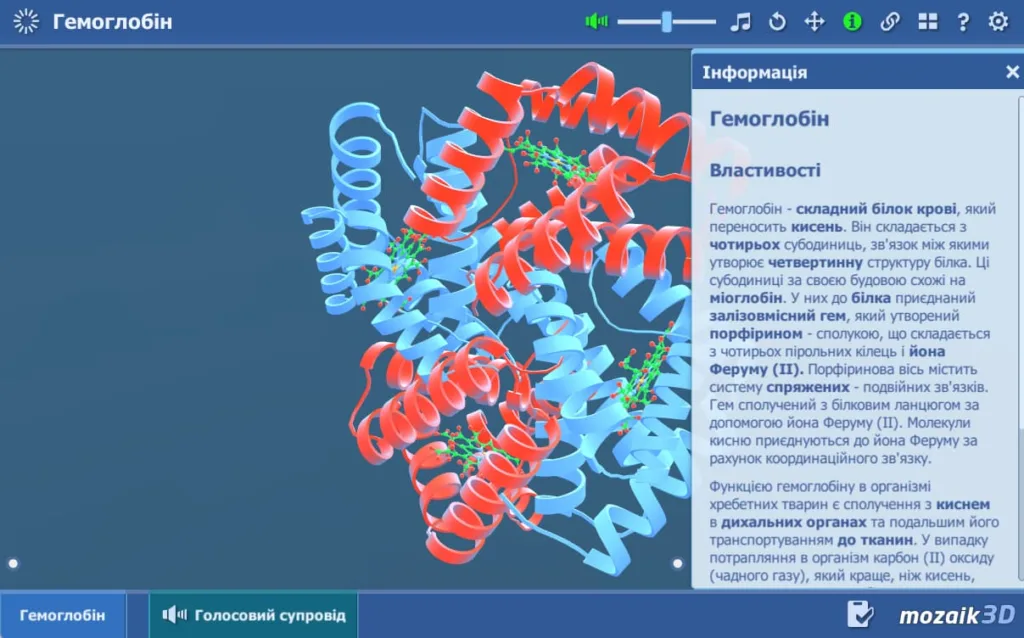Click the white dot at bottom-left of viewport
Viewport: 1024px width, 638px height.
[13, 564]
